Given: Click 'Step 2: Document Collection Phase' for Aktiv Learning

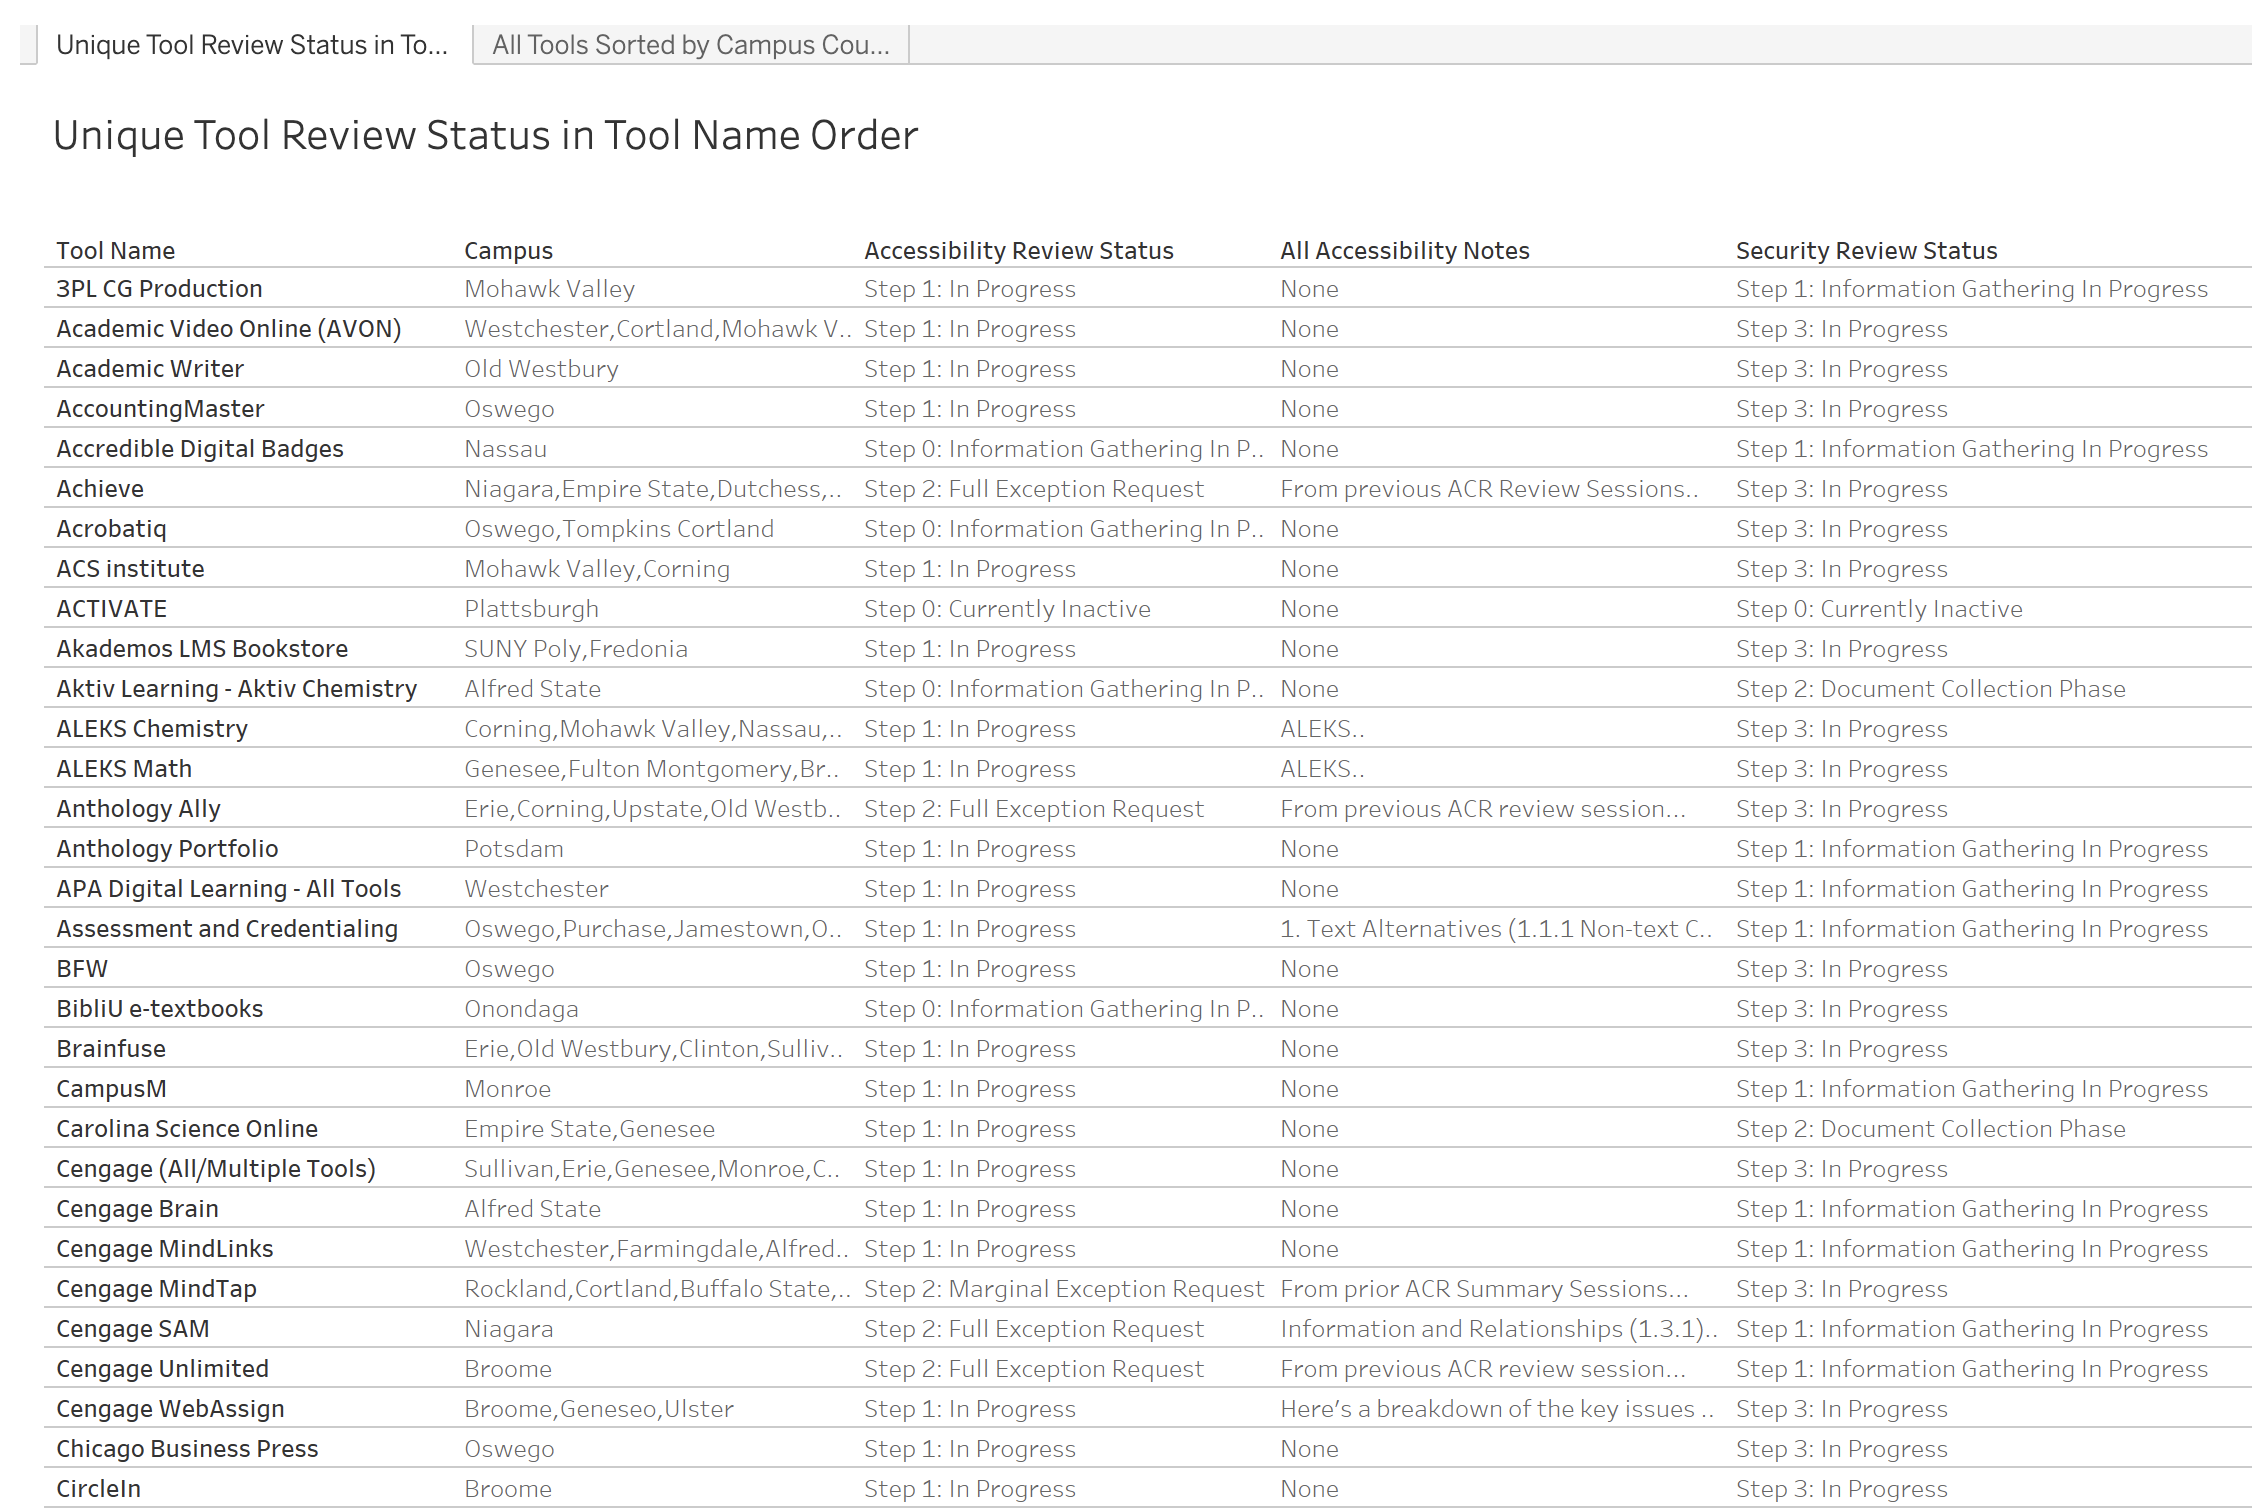Looking at the screenshot, I should [1931, 689].
